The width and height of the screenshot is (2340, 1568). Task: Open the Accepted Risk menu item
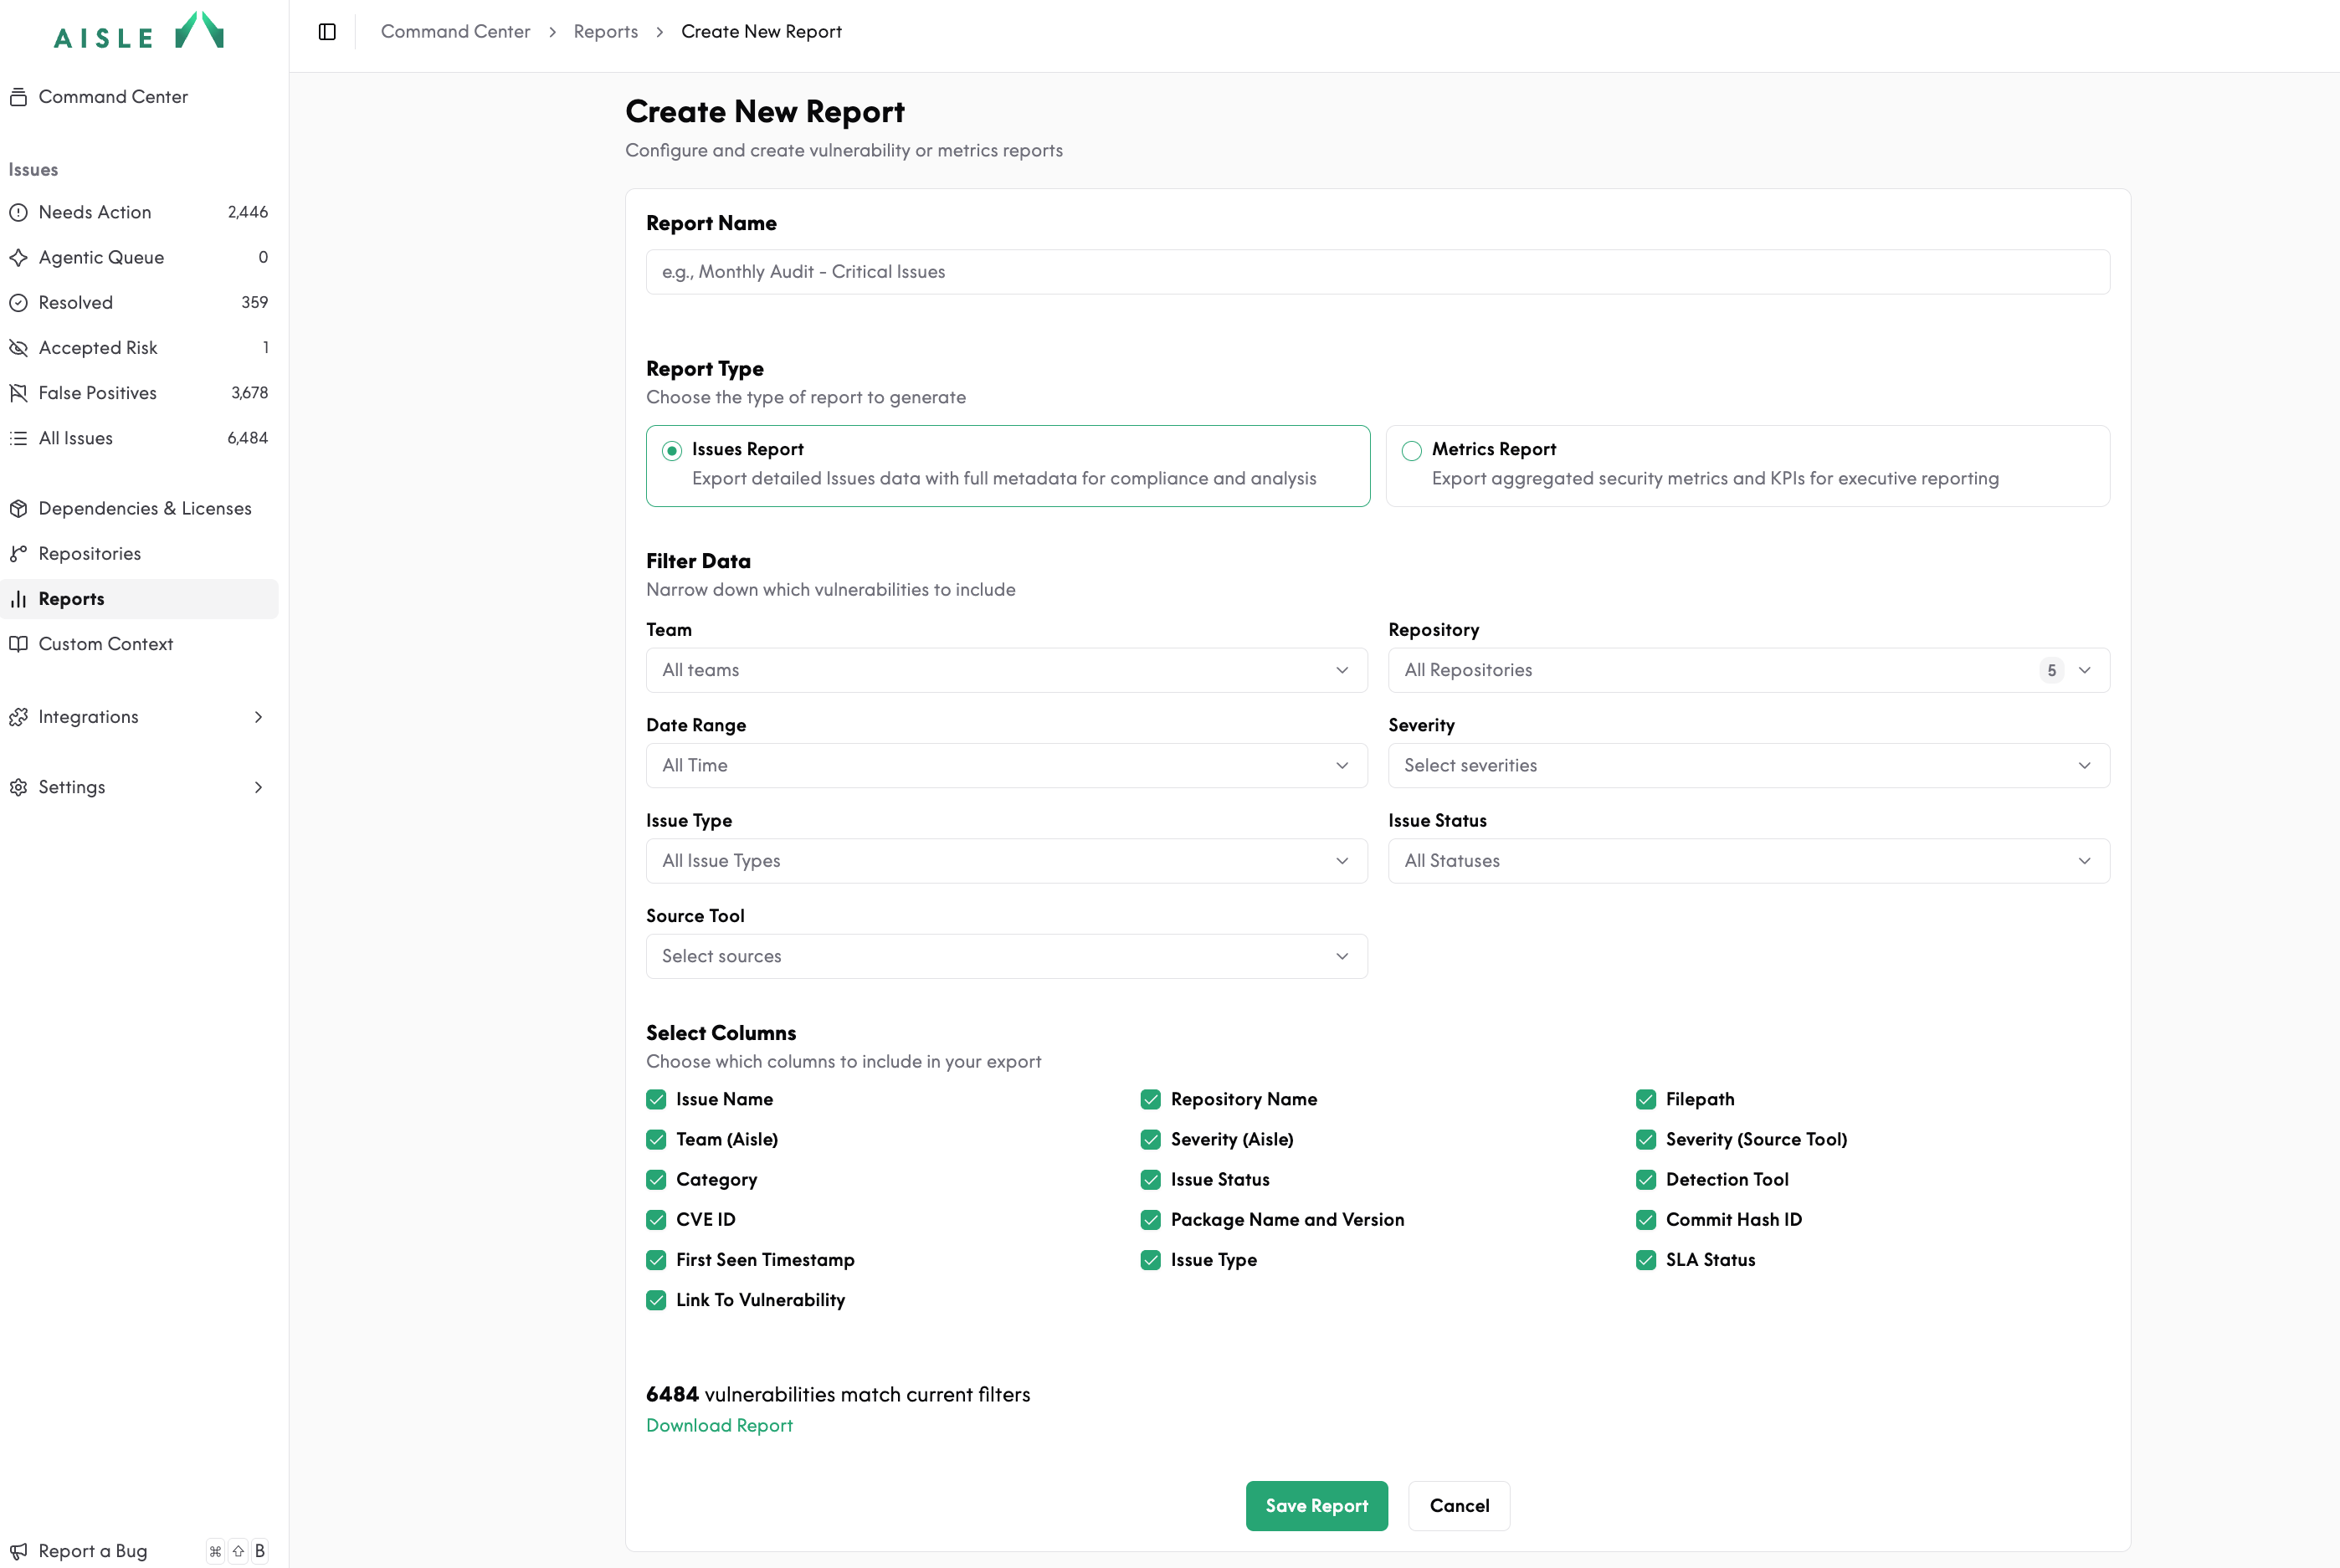coord(139,347)
